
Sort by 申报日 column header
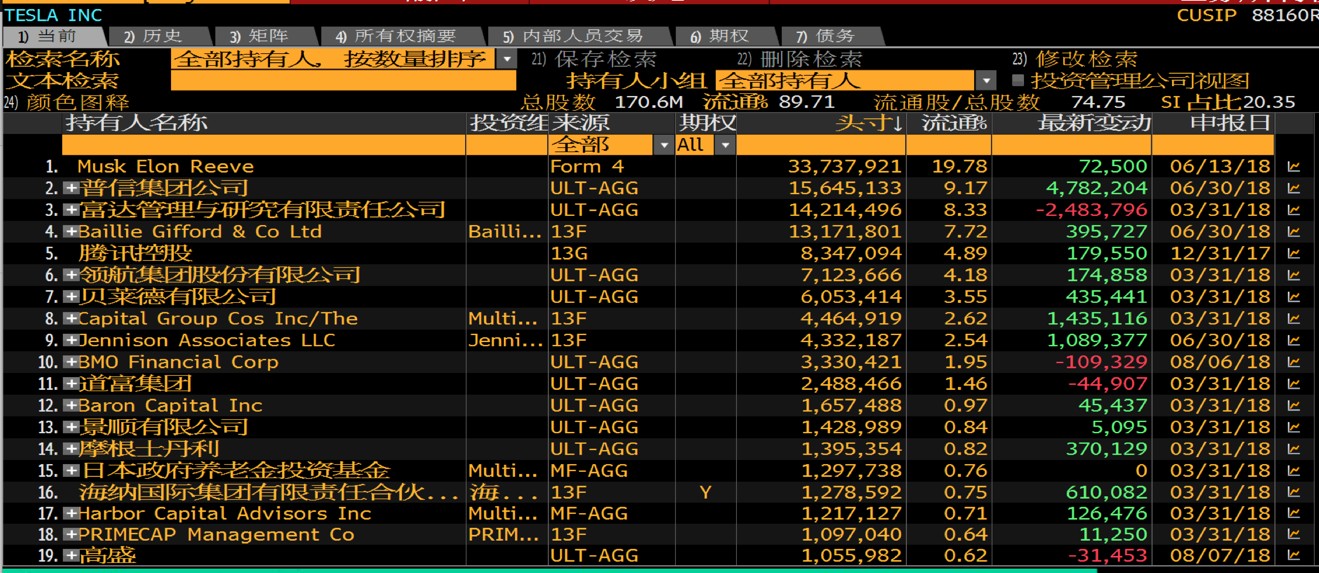pyautogui.click(x=1230, y=123)
